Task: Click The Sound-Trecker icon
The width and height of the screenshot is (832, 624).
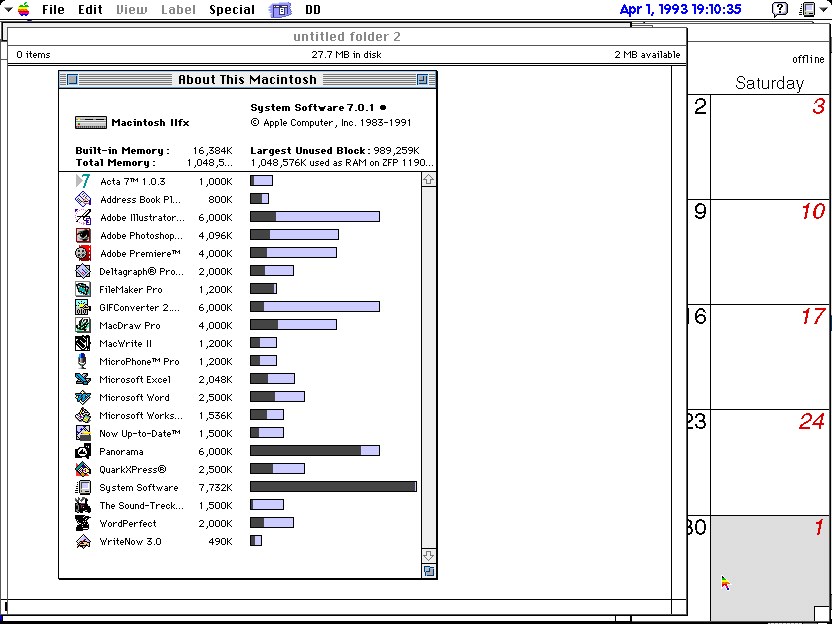Action: [83, 506]
